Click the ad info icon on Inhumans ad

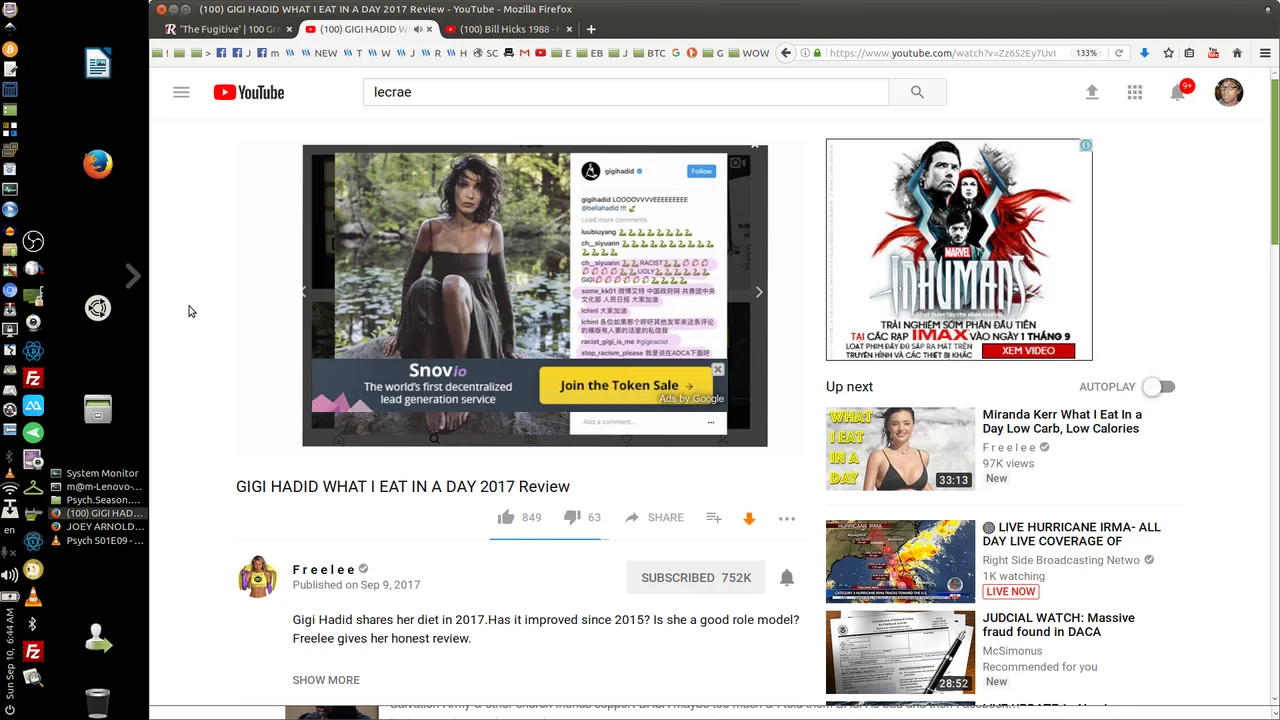(x=1086, y=145)
